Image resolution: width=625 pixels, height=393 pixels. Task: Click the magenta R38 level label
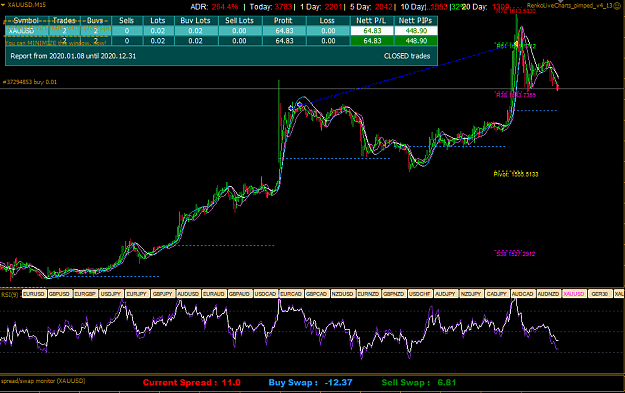[x=515, y=95]
